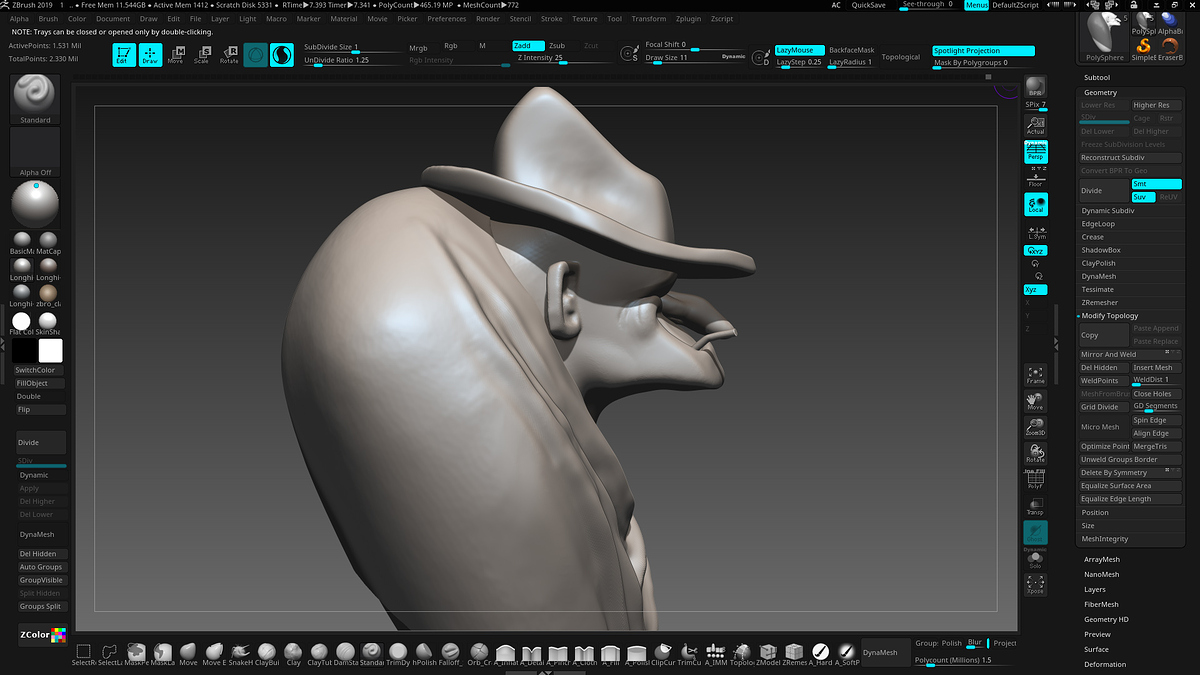Switch to Move mode in top shelf

(x=176, y=55)
